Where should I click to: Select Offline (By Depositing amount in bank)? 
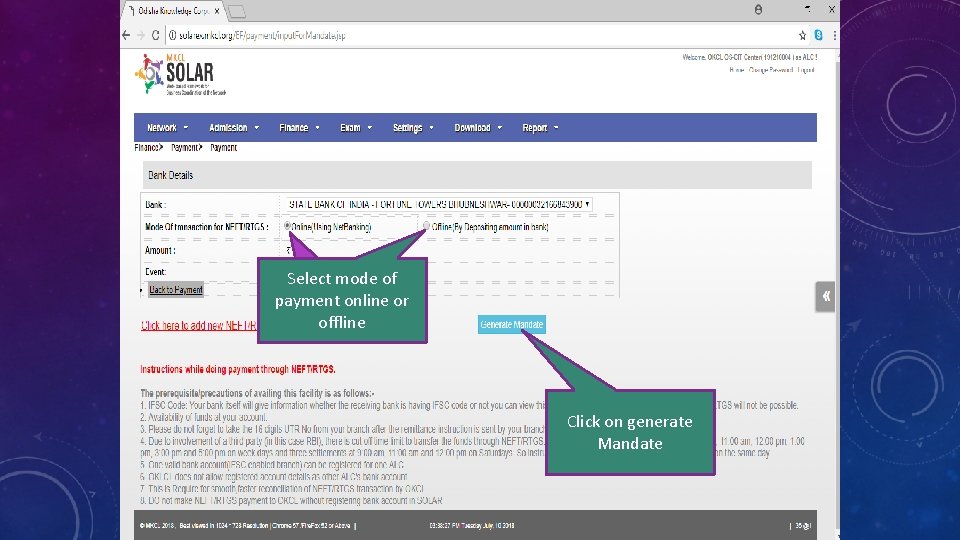click(x=427, y=226)
